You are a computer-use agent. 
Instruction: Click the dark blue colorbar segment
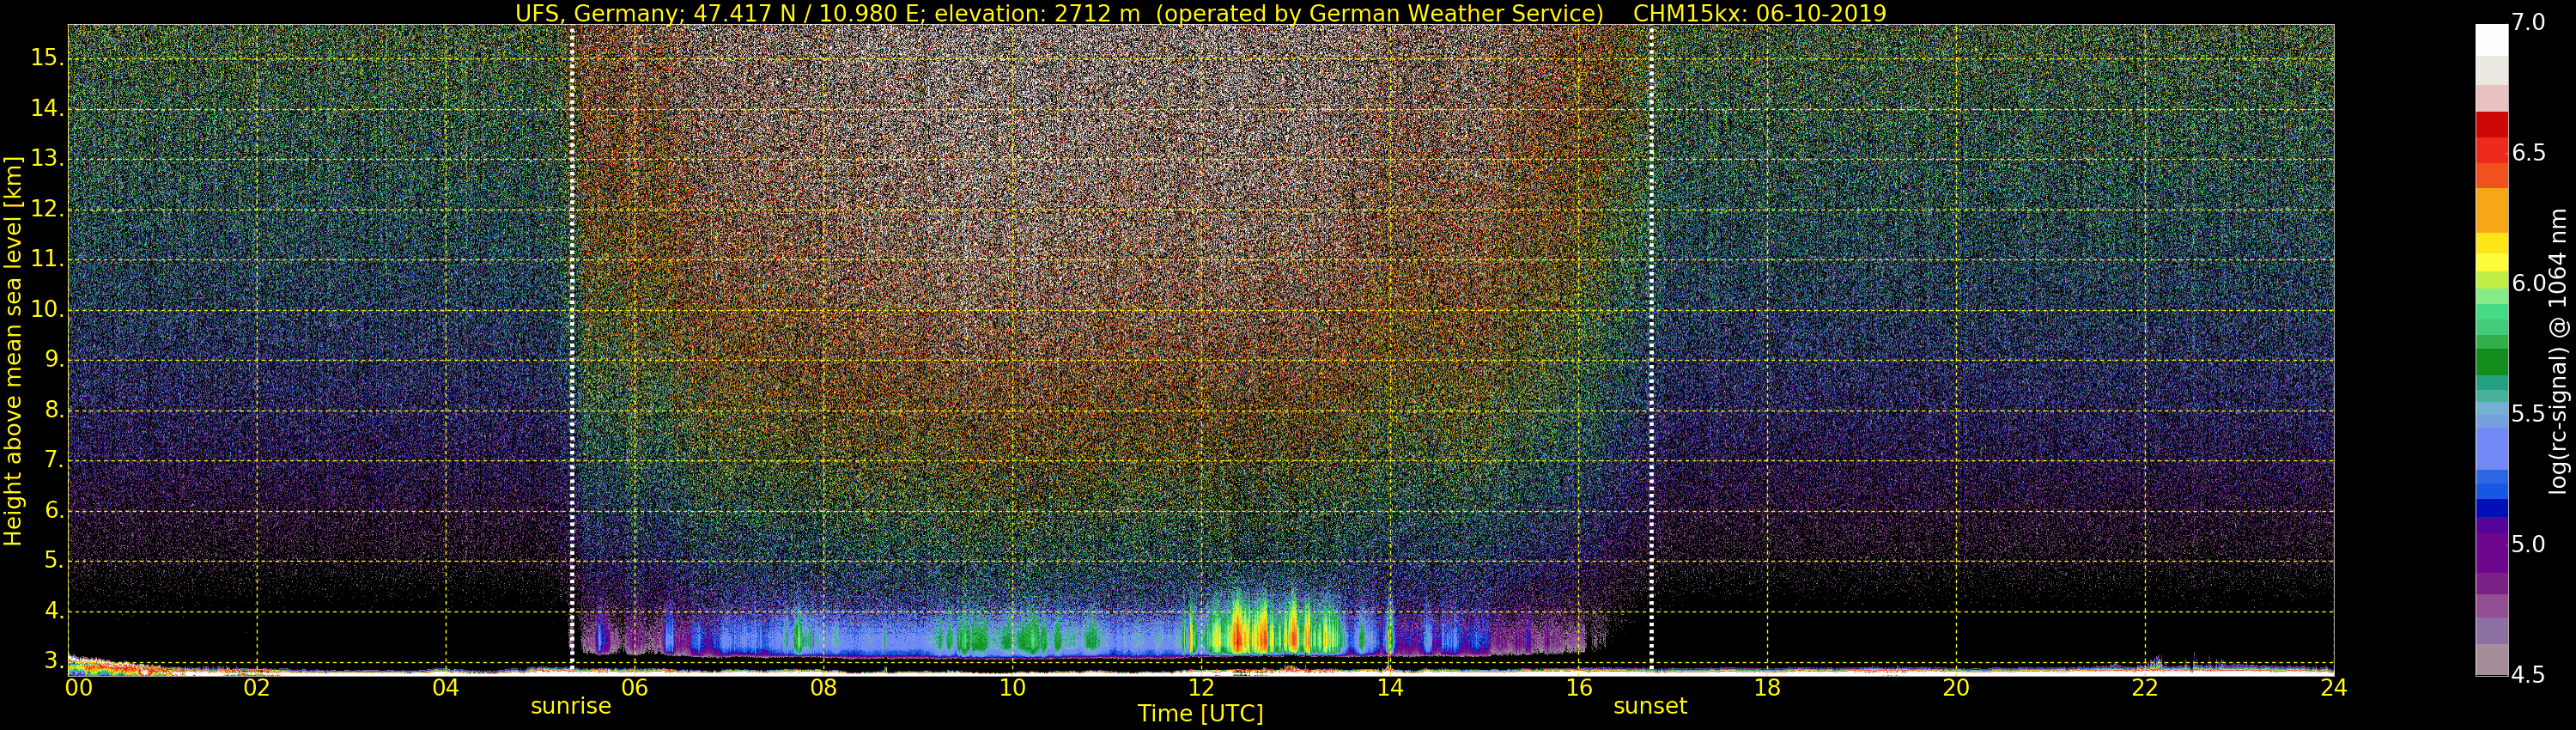[2492, 508]
